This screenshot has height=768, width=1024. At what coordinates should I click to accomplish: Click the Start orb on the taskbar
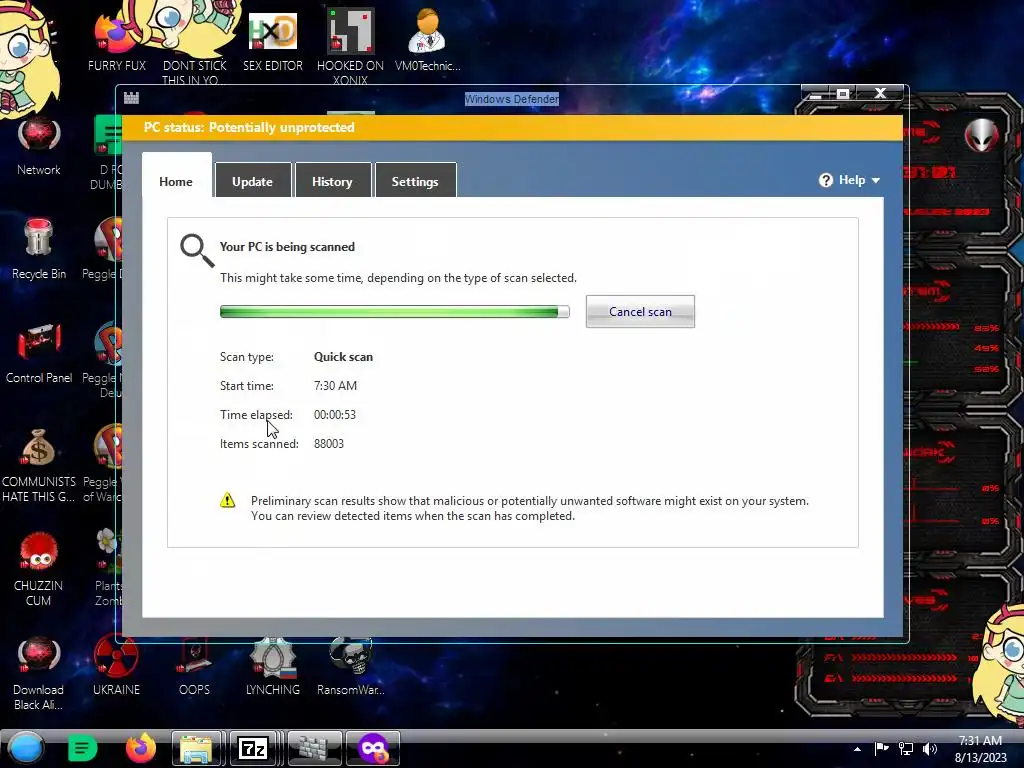[26, 748]
